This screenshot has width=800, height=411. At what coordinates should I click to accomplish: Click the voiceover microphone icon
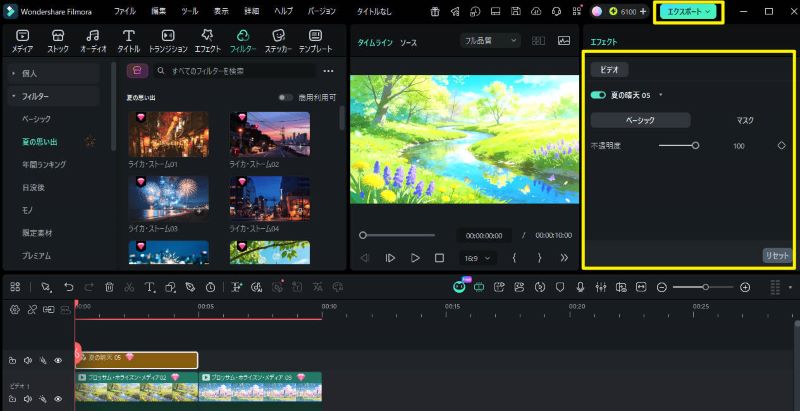580,287
